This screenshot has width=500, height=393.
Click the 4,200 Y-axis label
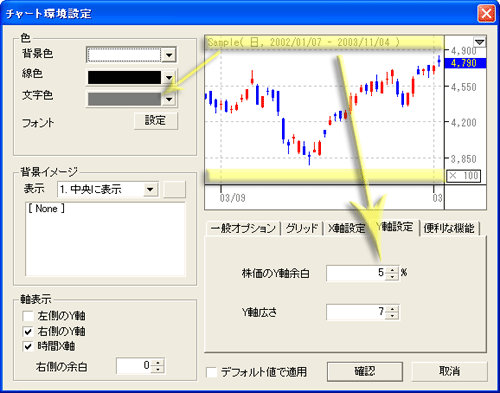tap(464, 123)
